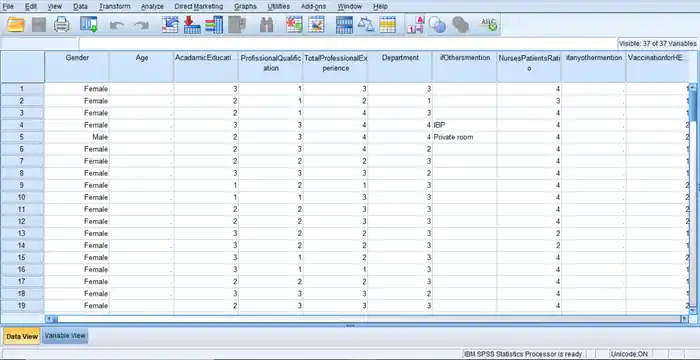Open the Transform menu

click(115, 7)
